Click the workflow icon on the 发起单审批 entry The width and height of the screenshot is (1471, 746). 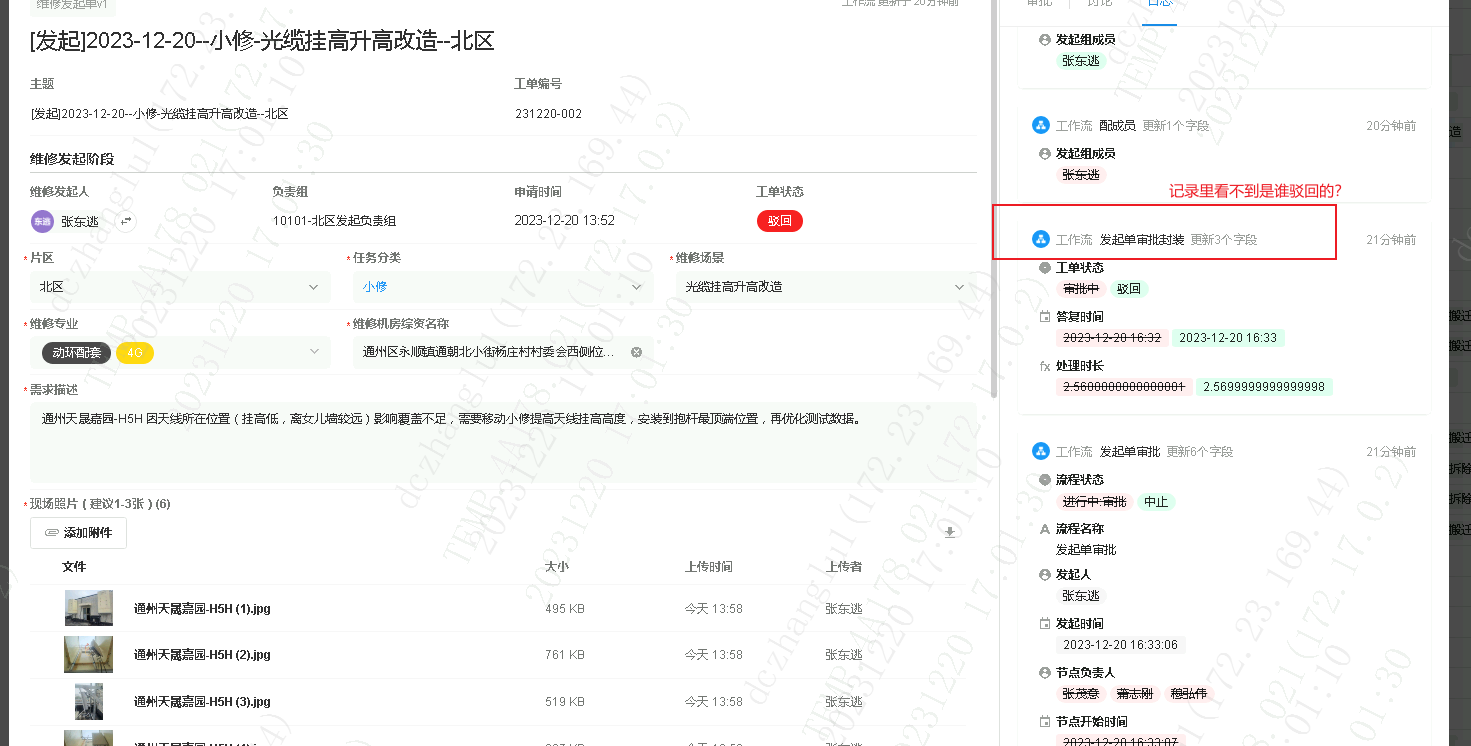point(1040,452)
